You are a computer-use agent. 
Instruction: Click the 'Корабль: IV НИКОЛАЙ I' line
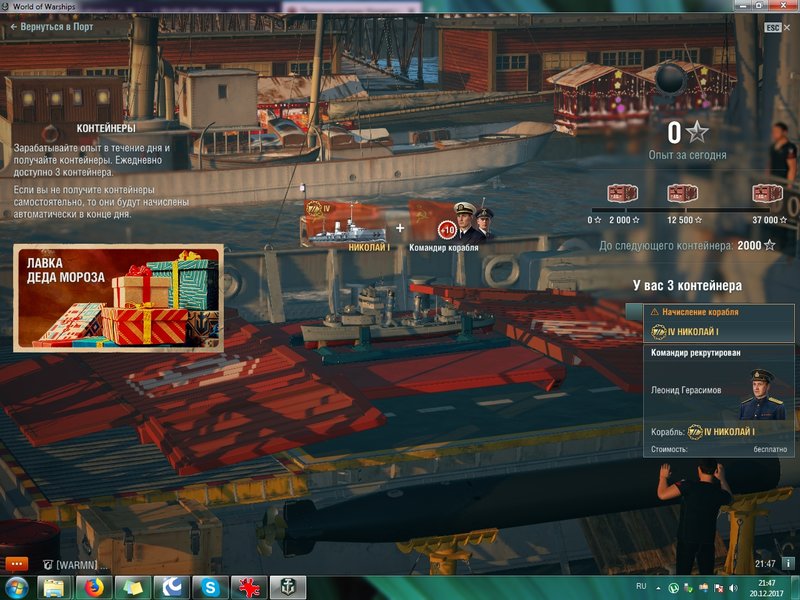[x=703, y=432]
